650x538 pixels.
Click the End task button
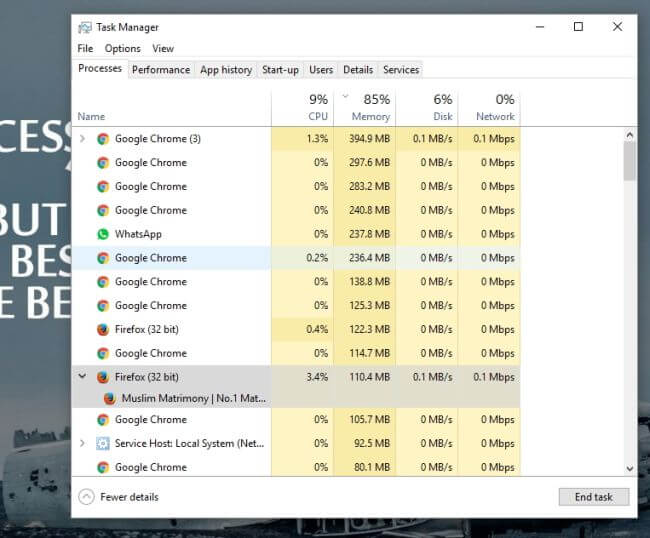[594, 497]
